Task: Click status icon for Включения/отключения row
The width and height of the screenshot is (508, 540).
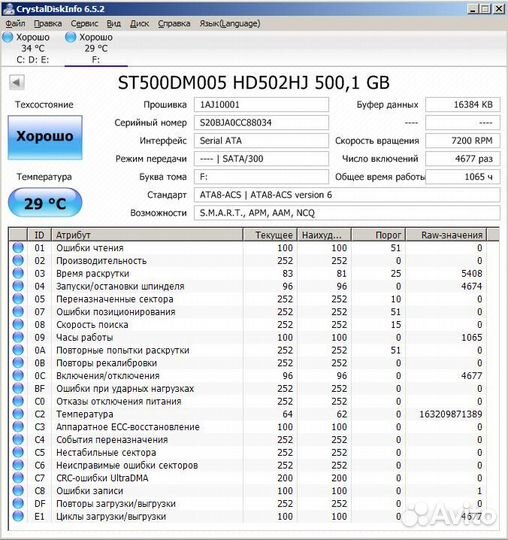Action: tap(18, 375)
